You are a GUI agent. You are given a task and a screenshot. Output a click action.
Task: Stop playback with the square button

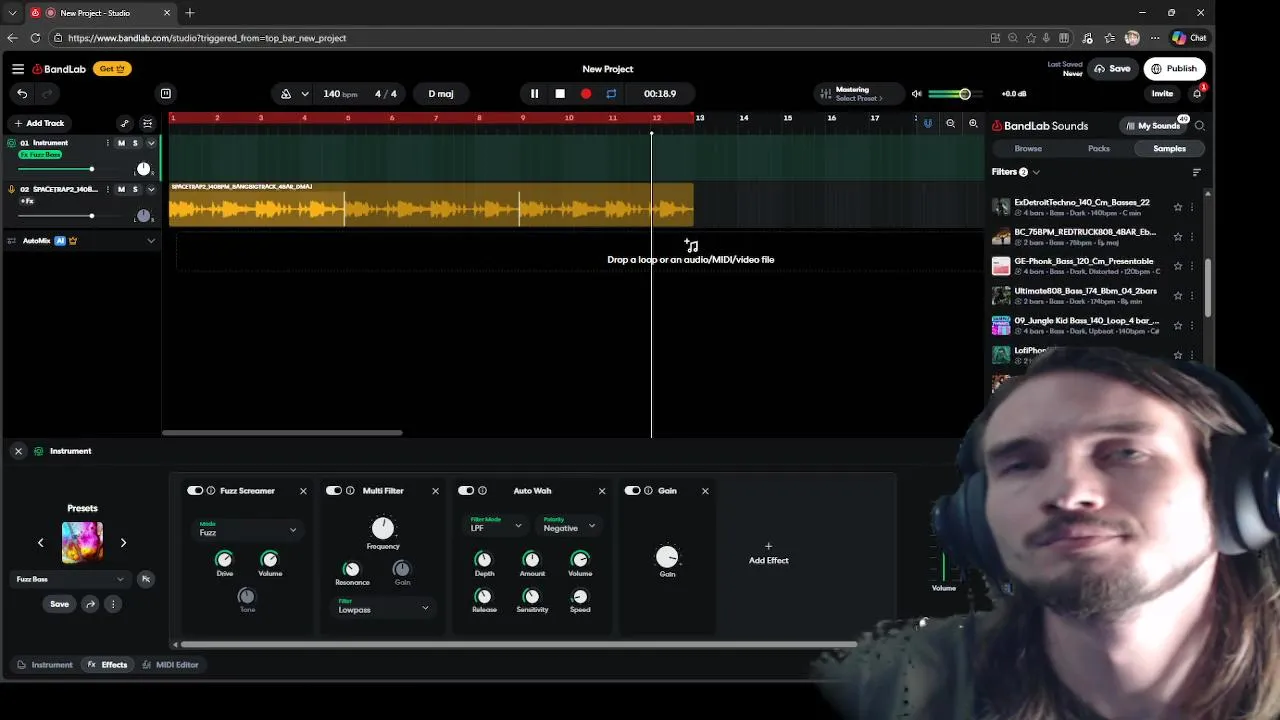click(560, 94)
